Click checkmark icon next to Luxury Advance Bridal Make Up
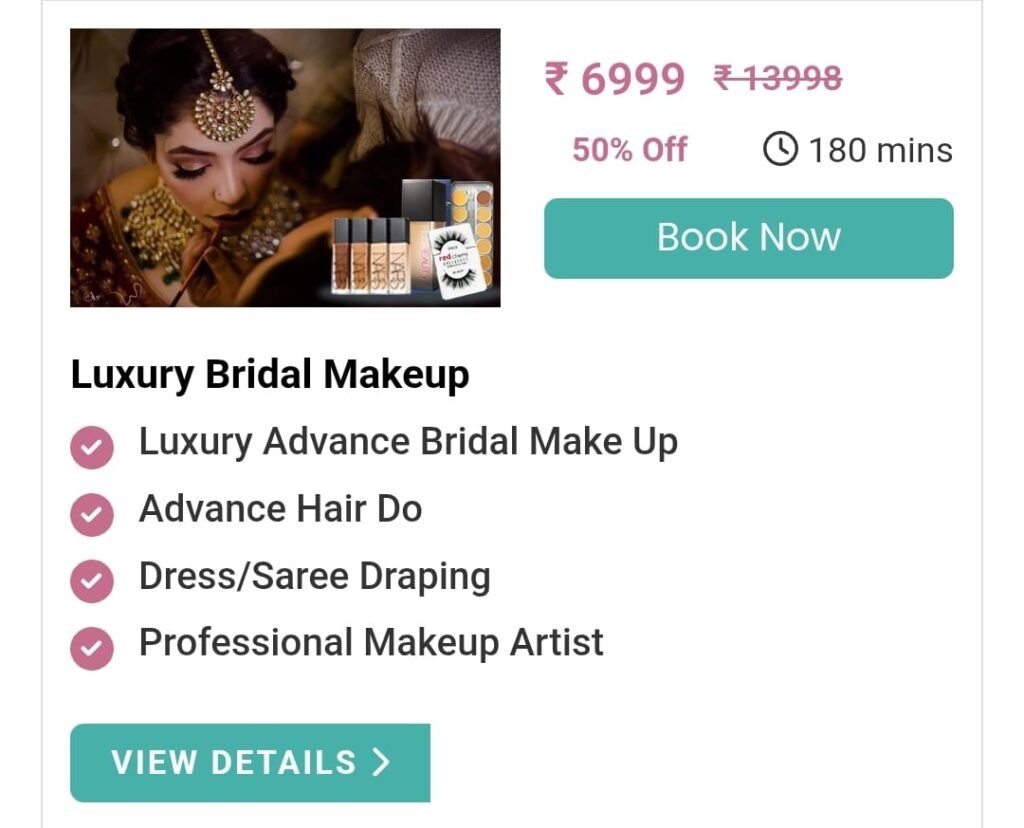The height and width of the screenshot is (828, 1024). [92, 447]
